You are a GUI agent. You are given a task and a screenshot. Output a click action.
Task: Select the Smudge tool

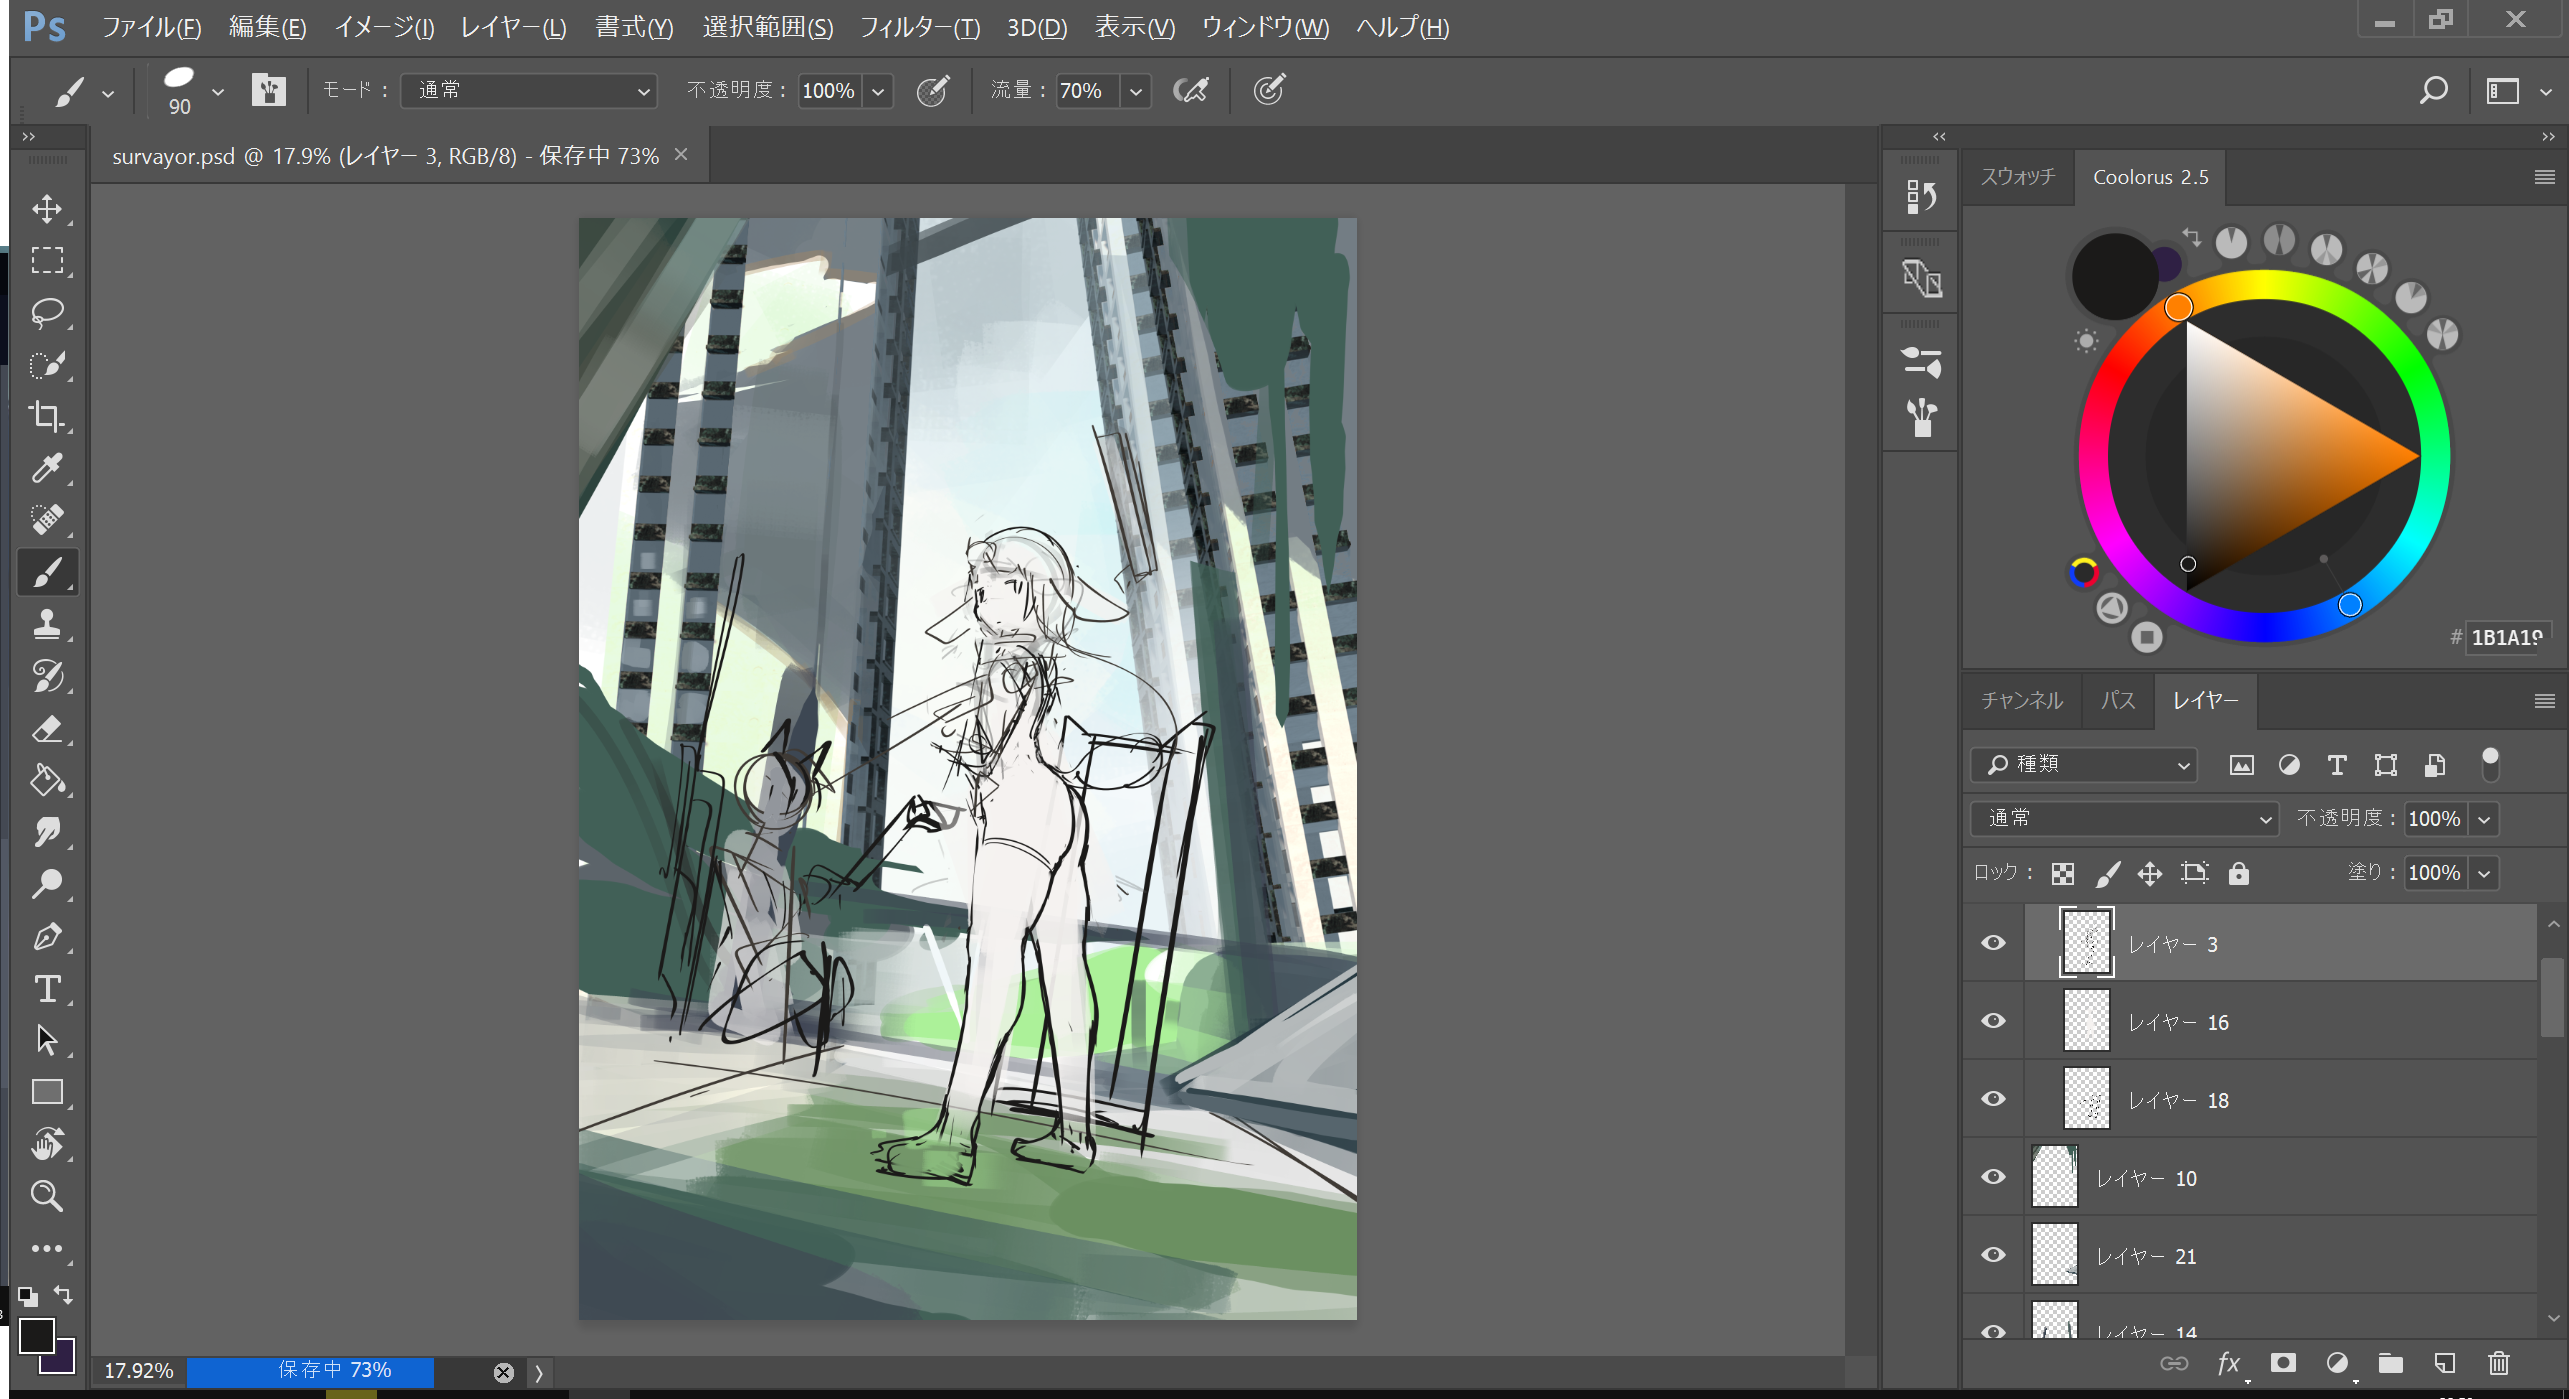point(47,832)
